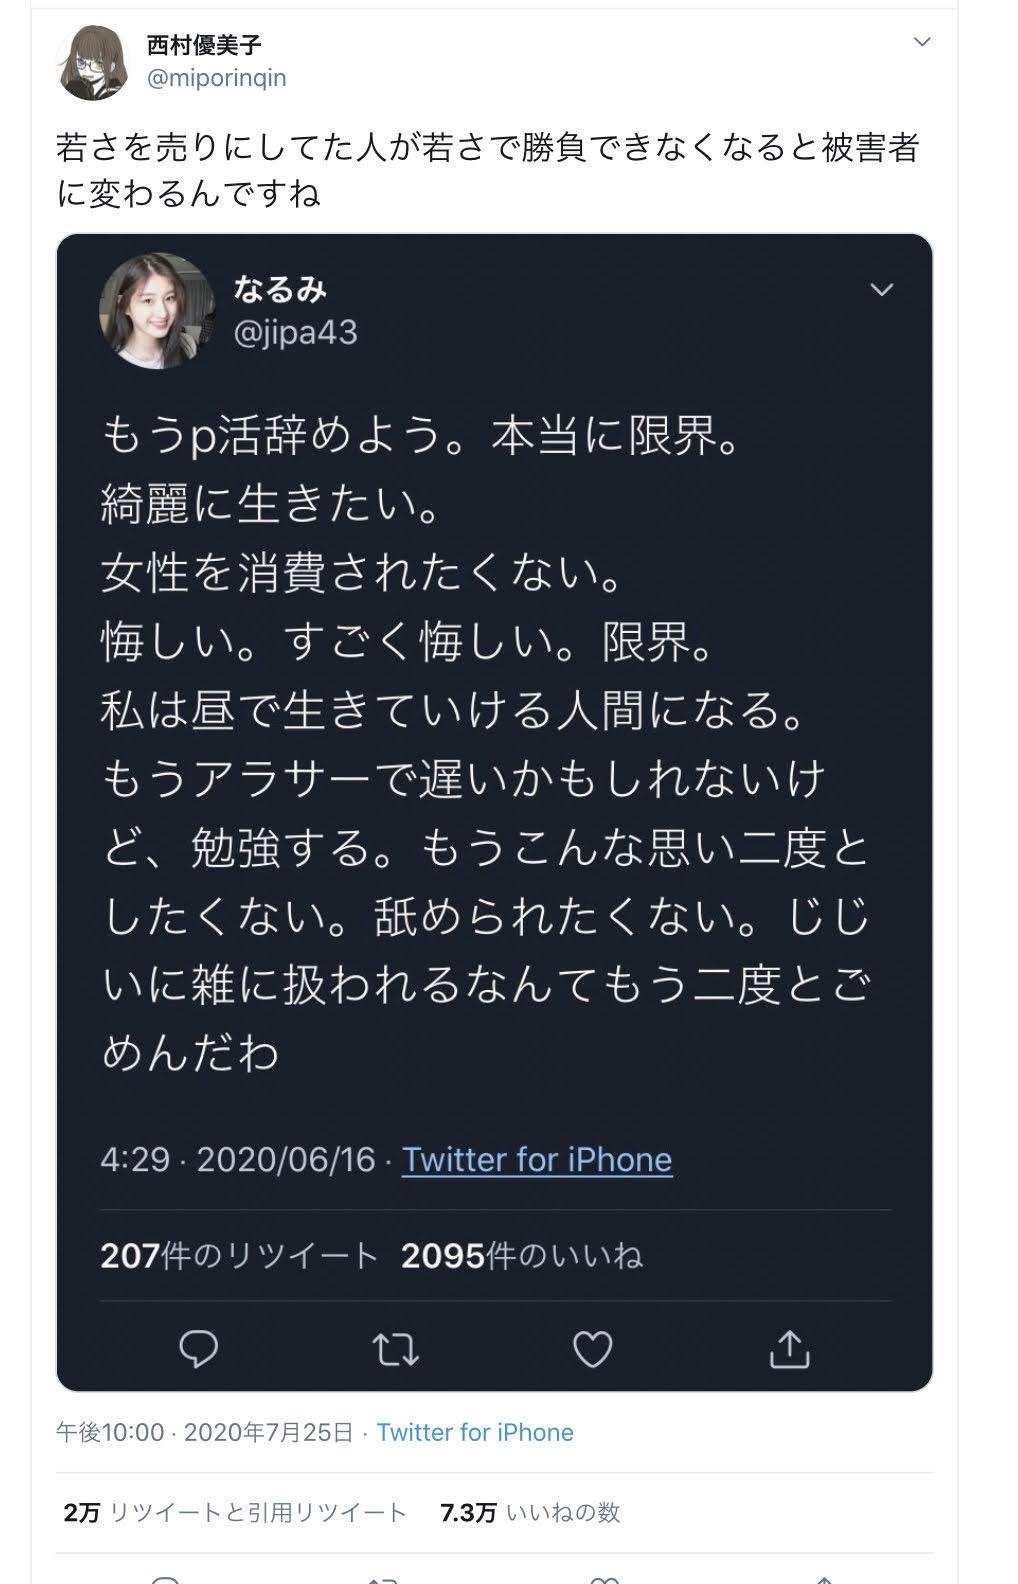Image resolution: width=1018 pixels, height=1584 pixels.
Task: Tap the share icon in quoted tweet
Action: point(789,1348)
